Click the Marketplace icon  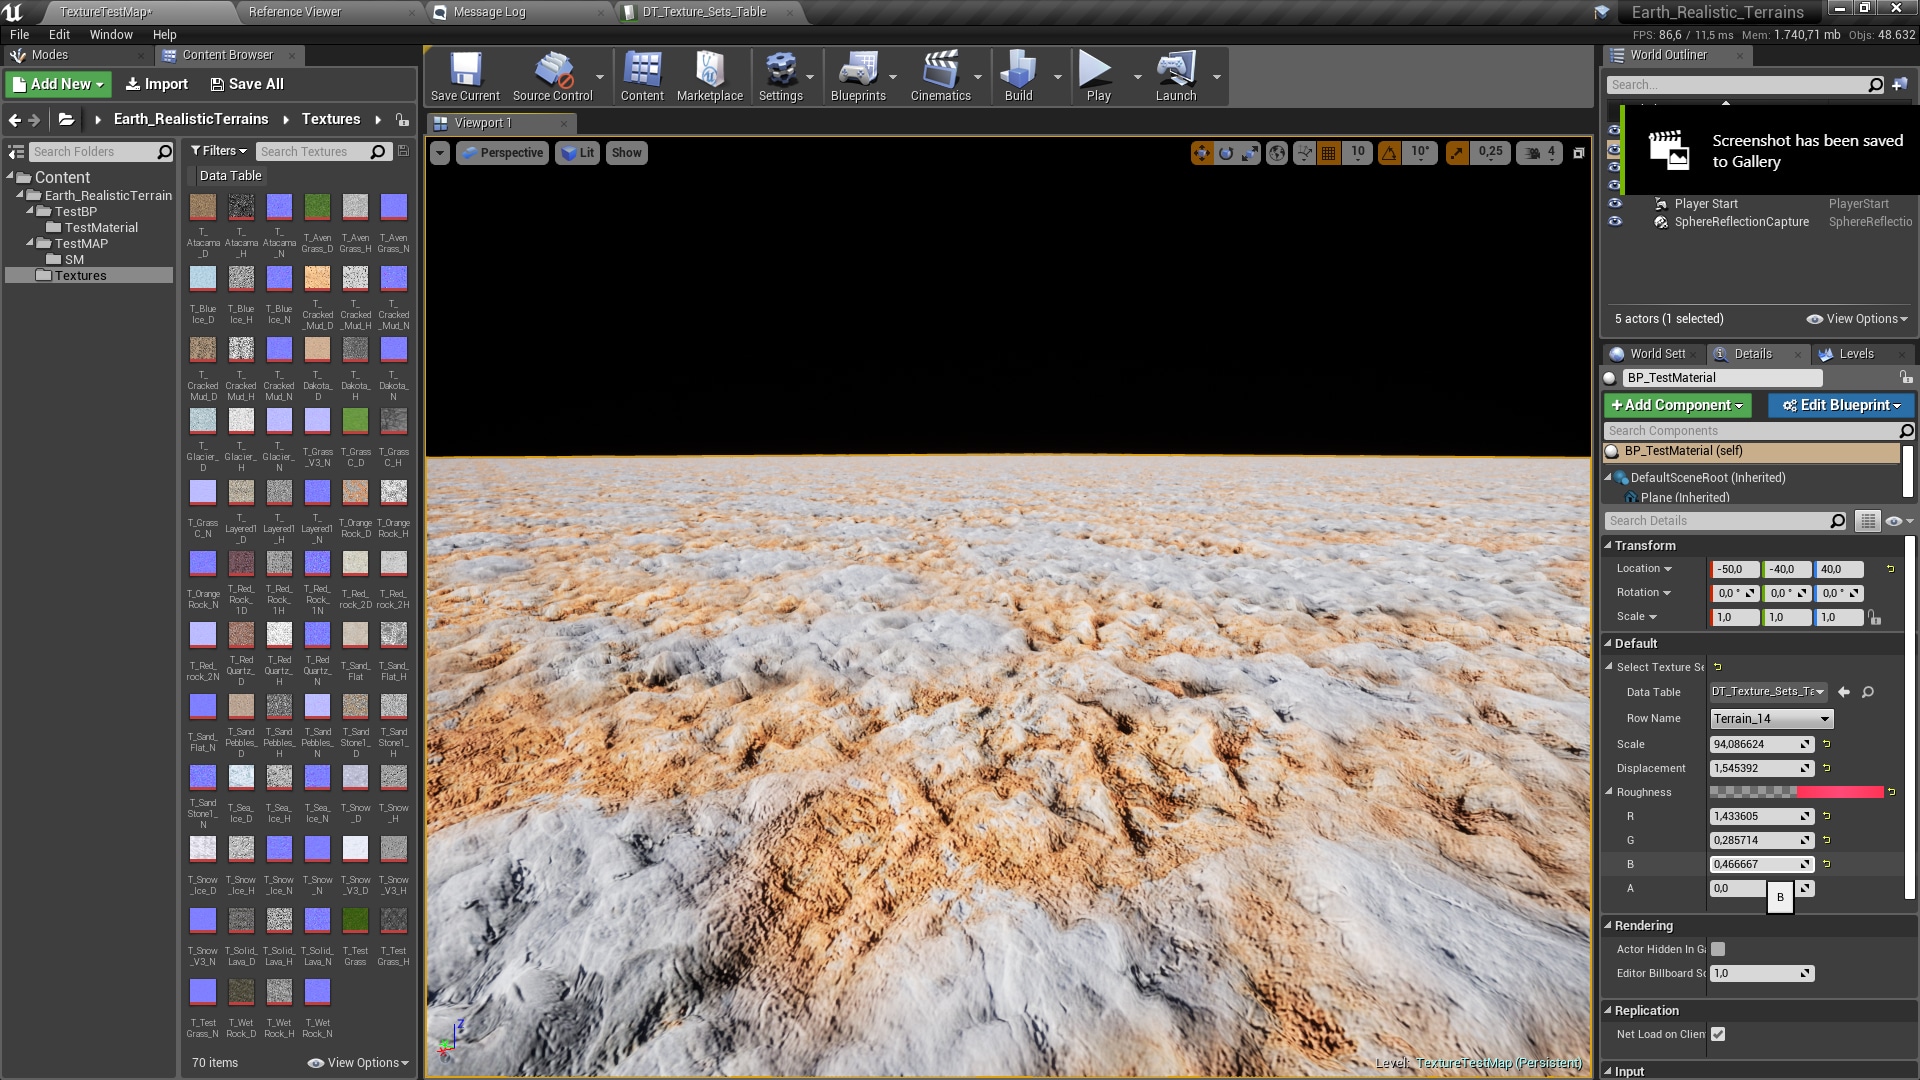(709, 70)
